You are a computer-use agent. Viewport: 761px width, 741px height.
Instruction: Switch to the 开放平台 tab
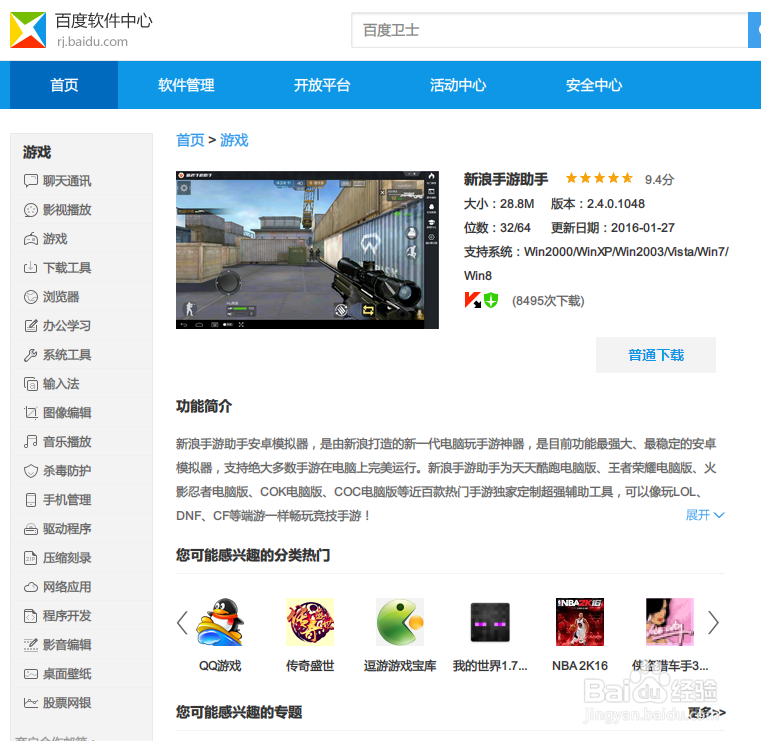tap(322, 85)
